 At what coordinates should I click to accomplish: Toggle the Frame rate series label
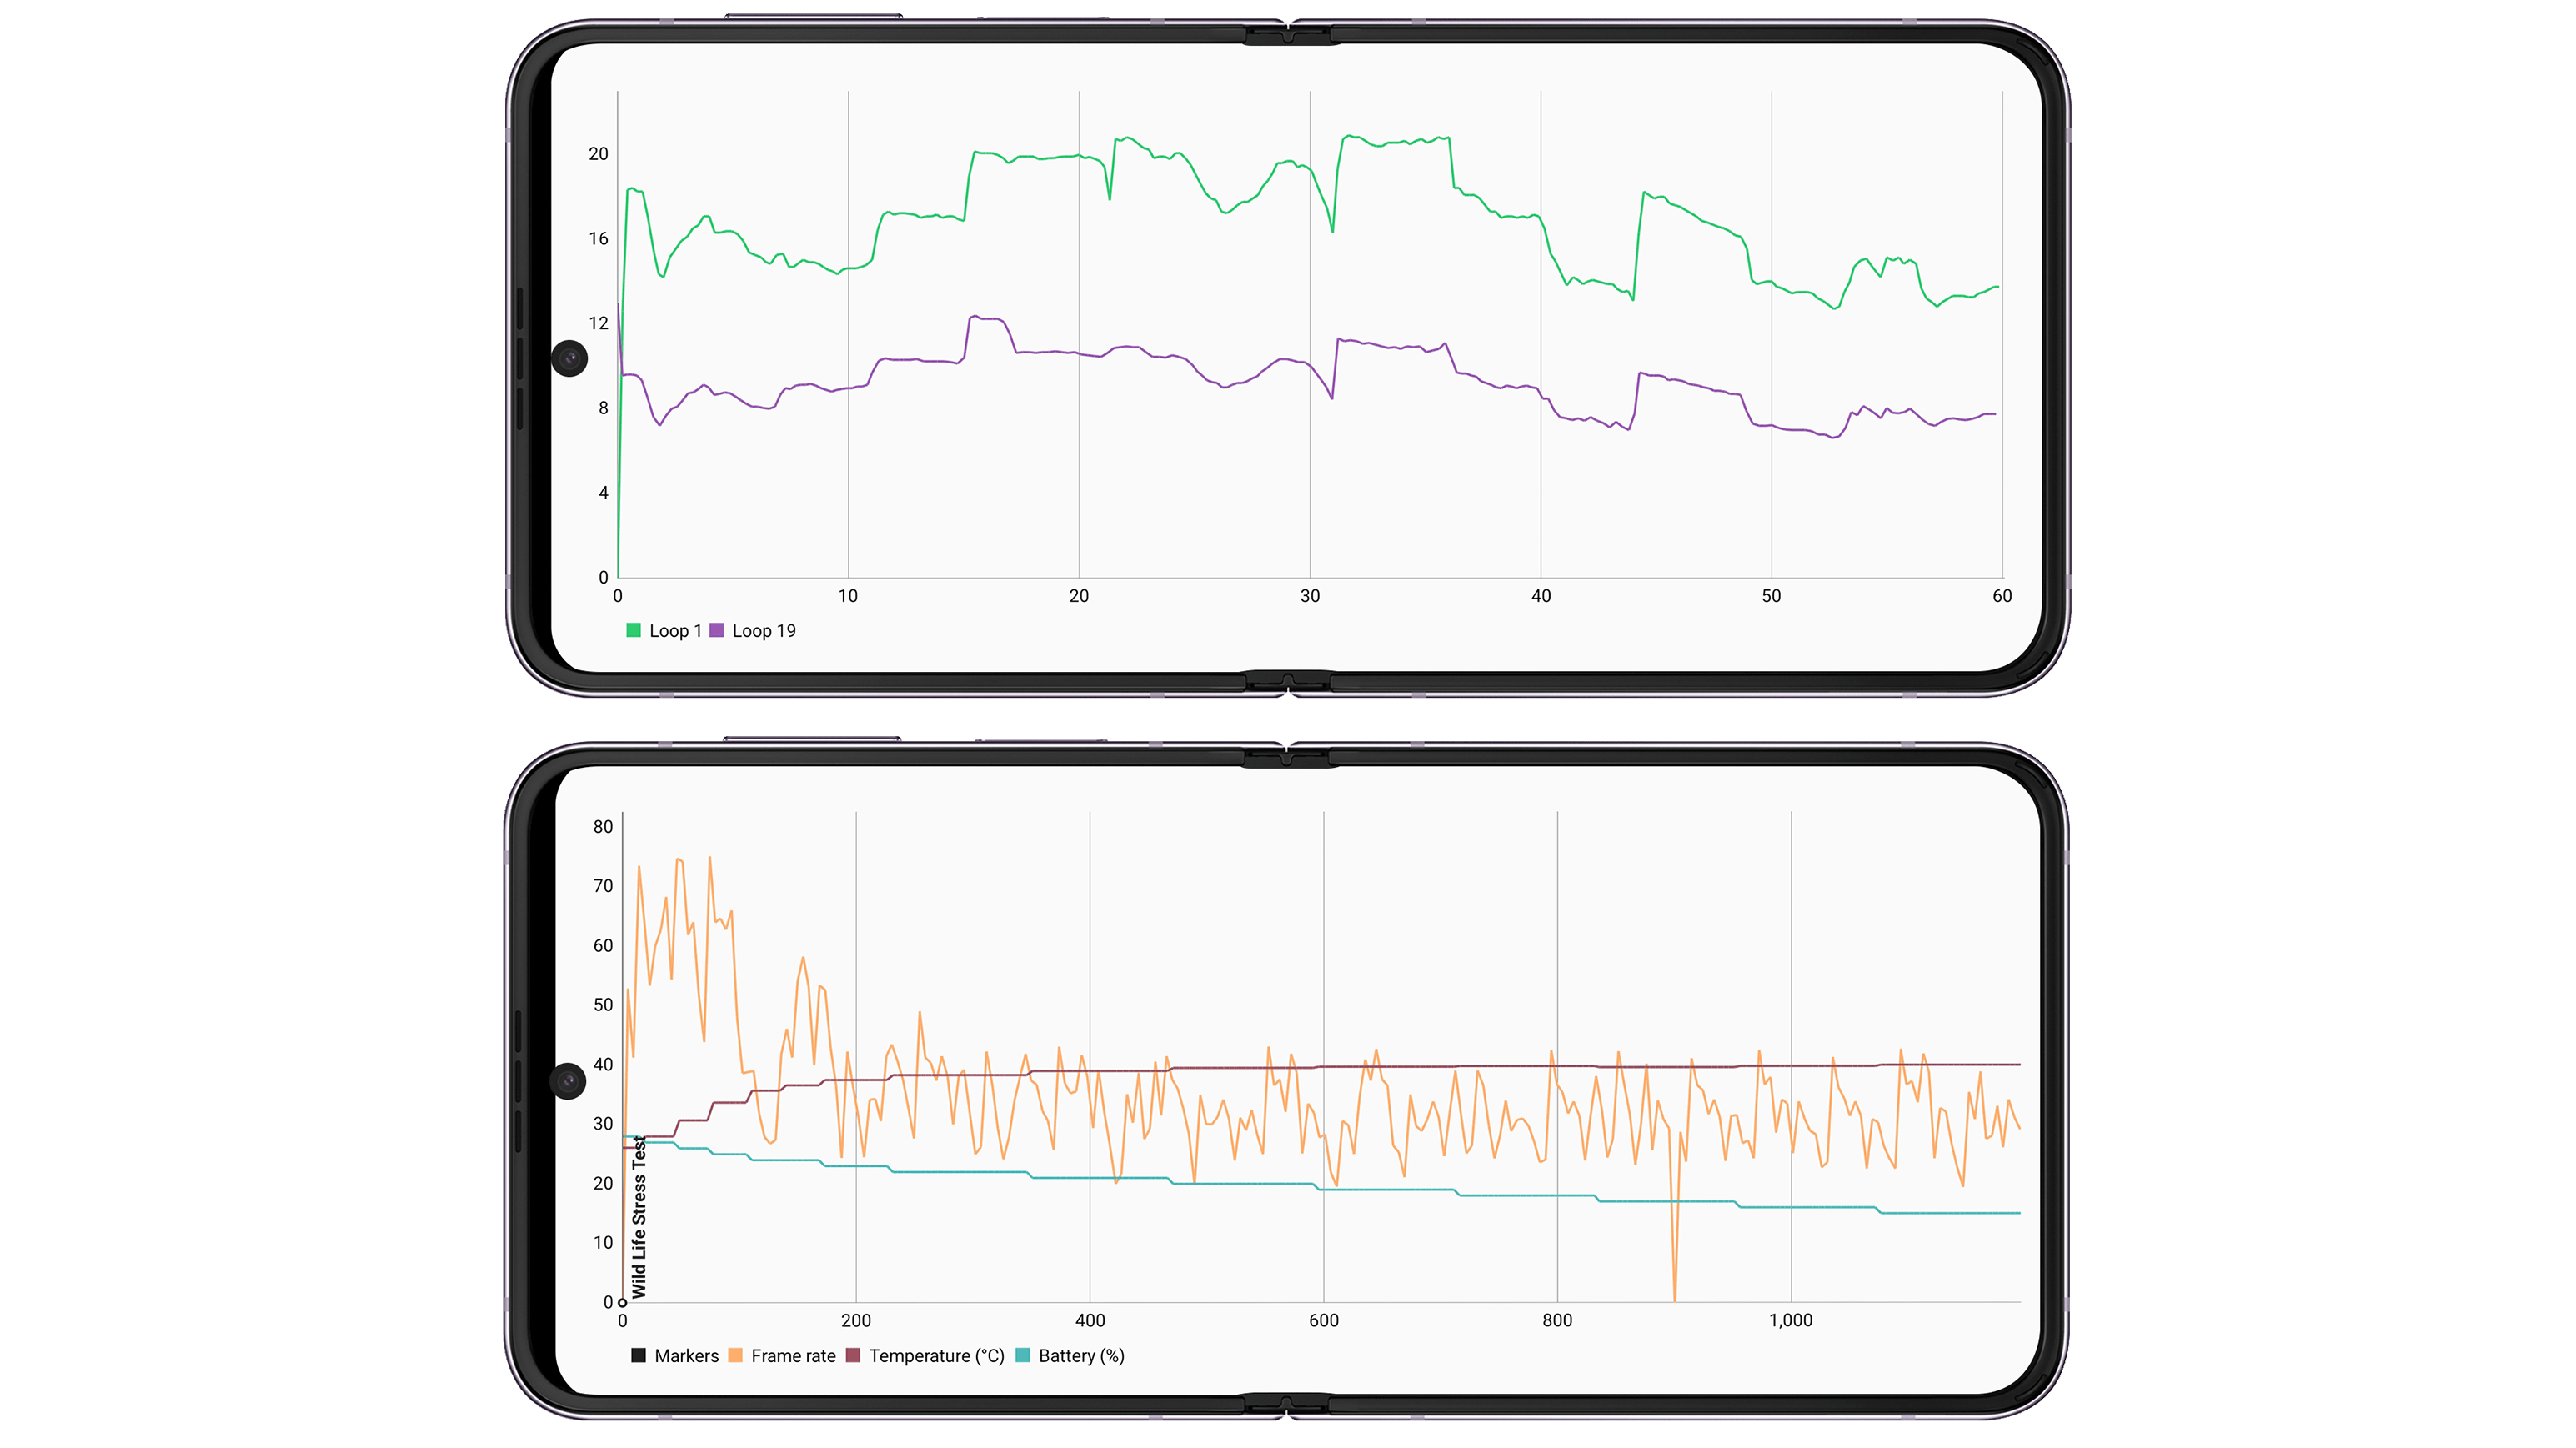click(793, 1356)
